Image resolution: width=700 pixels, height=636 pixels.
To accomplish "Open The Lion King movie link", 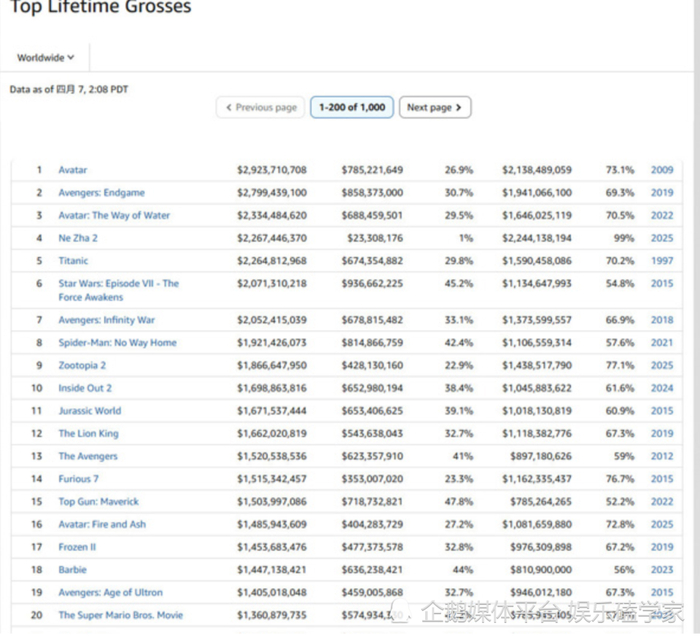I will pyautogui.click(x=88, y=434).
